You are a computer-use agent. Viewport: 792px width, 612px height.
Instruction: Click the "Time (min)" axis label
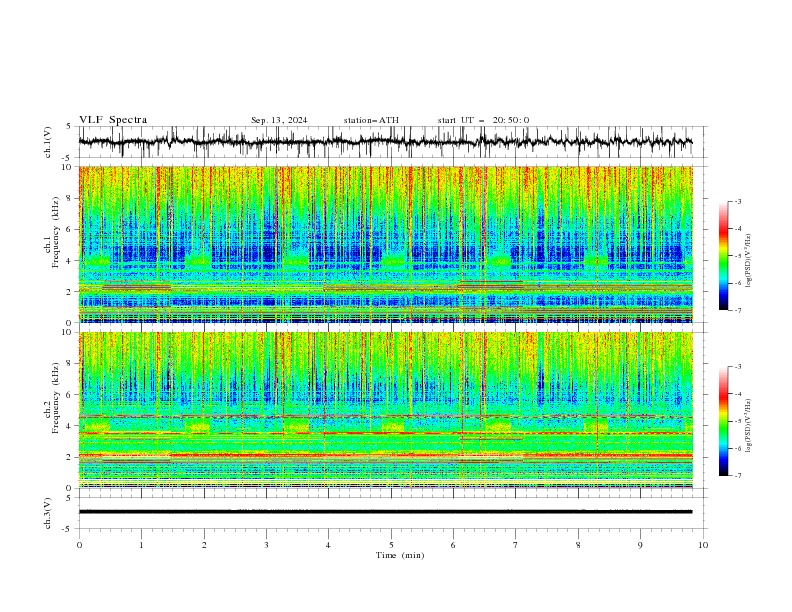400,555
